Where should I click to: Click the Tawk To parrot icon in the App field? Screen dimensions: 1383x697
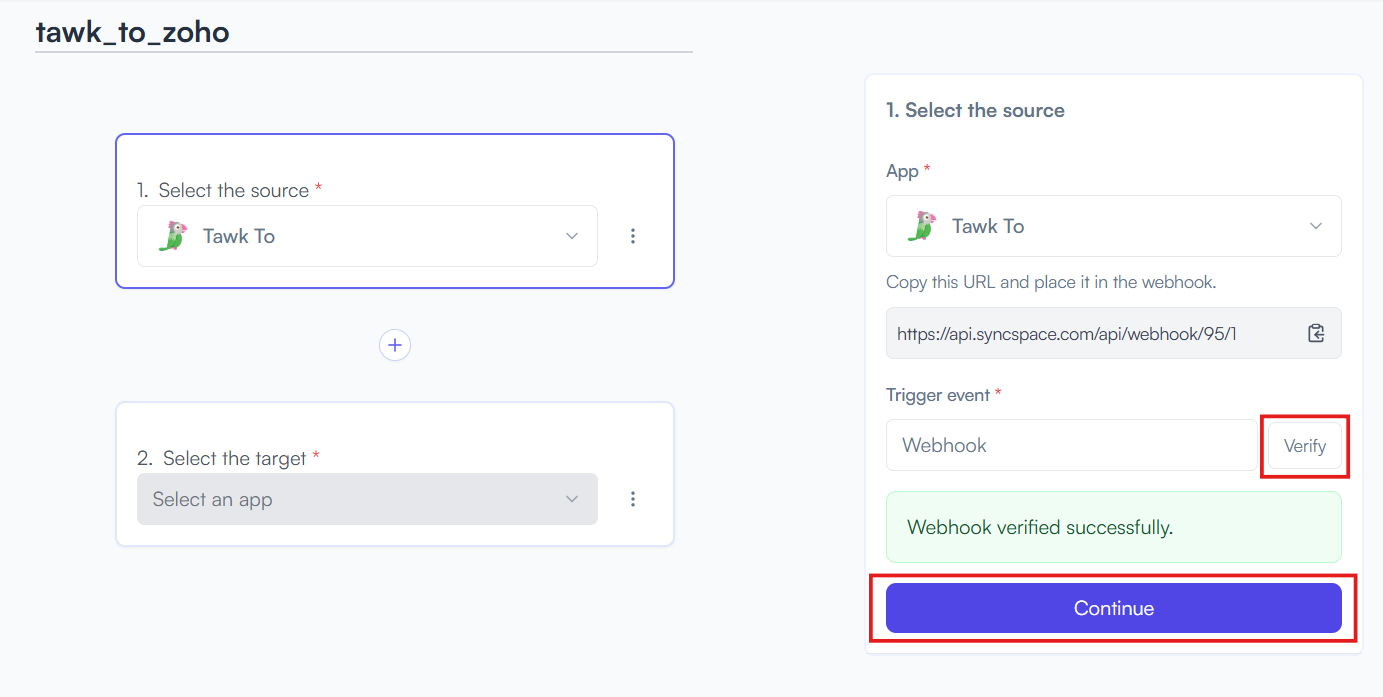(922, 226)
